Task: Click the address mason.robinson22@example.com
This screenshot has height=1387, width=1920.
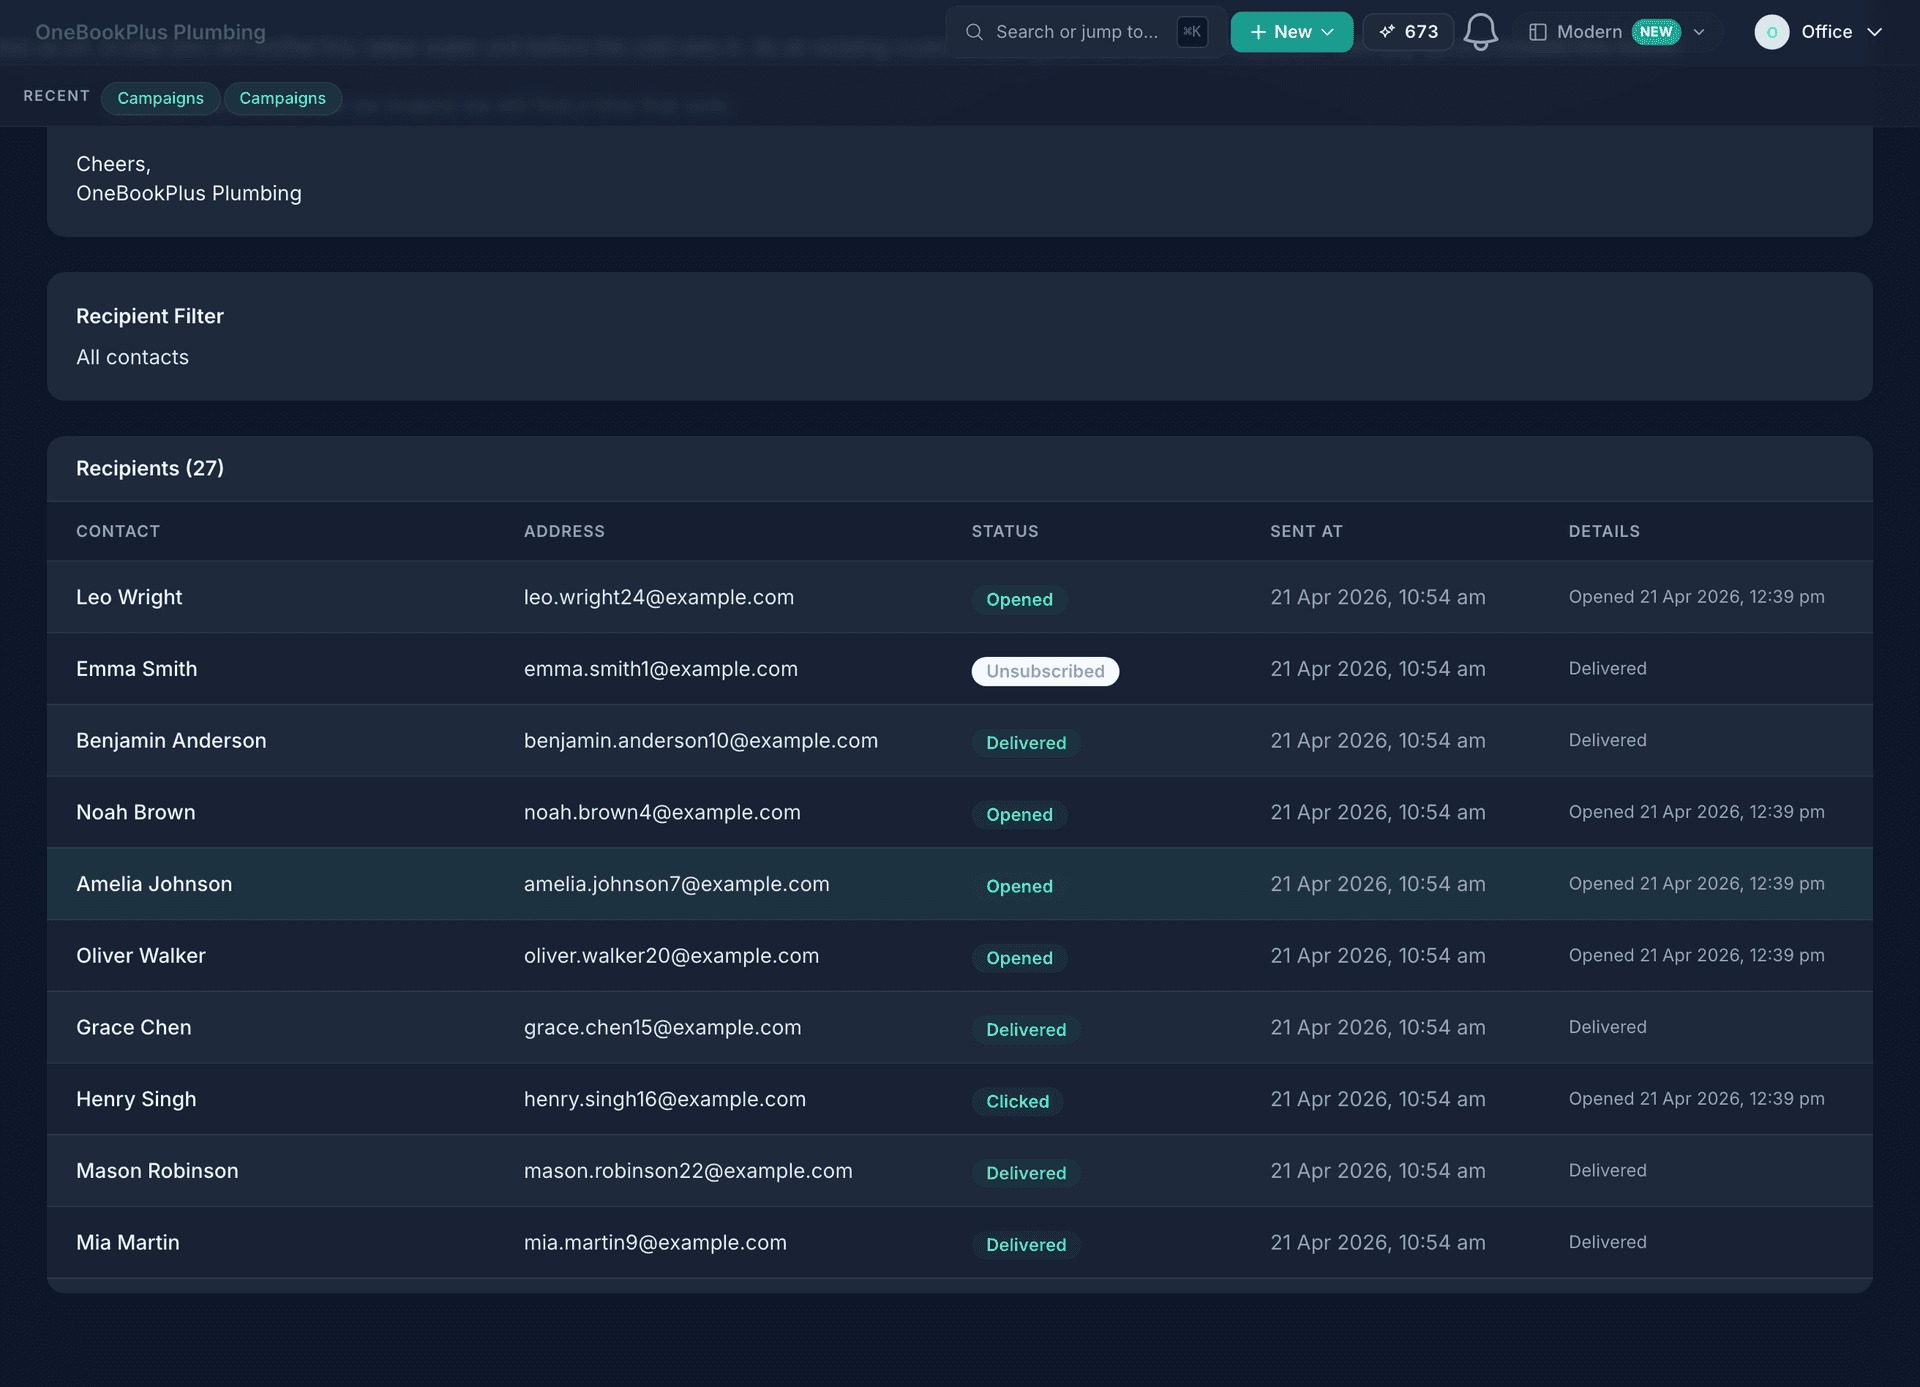Action: pos(688,1171)
